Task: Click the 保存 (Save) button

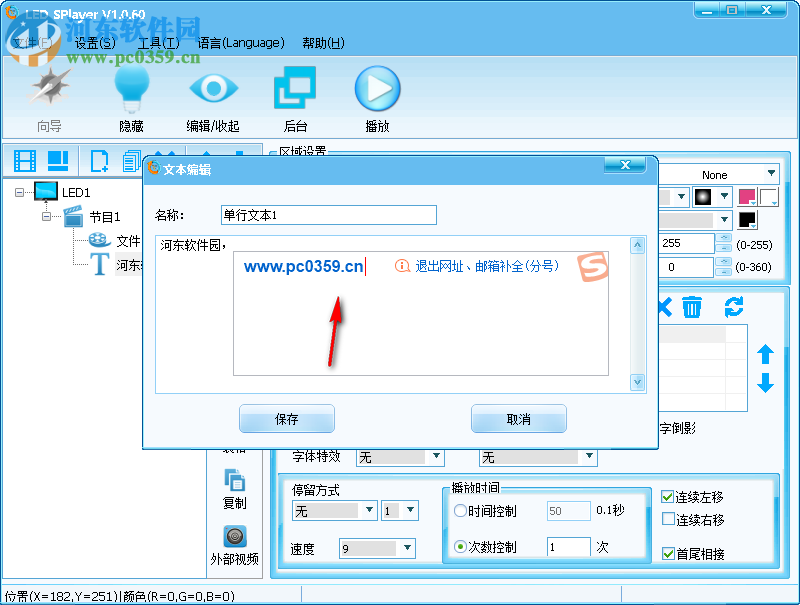Action: (285, 418)
